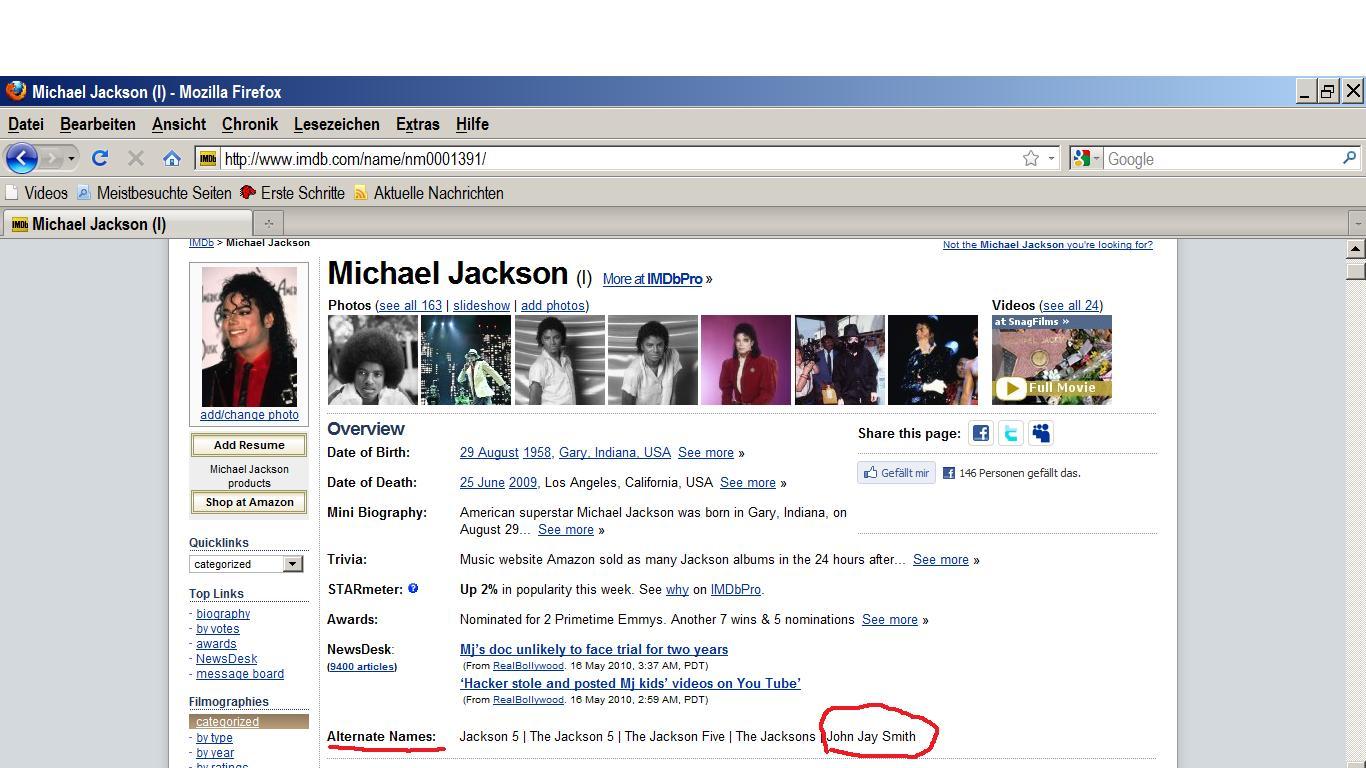The height and width of the screenshot is (768, 1366).
Task: Click the Gary, Indiana, USA link
Action: [x=615, y=453]
